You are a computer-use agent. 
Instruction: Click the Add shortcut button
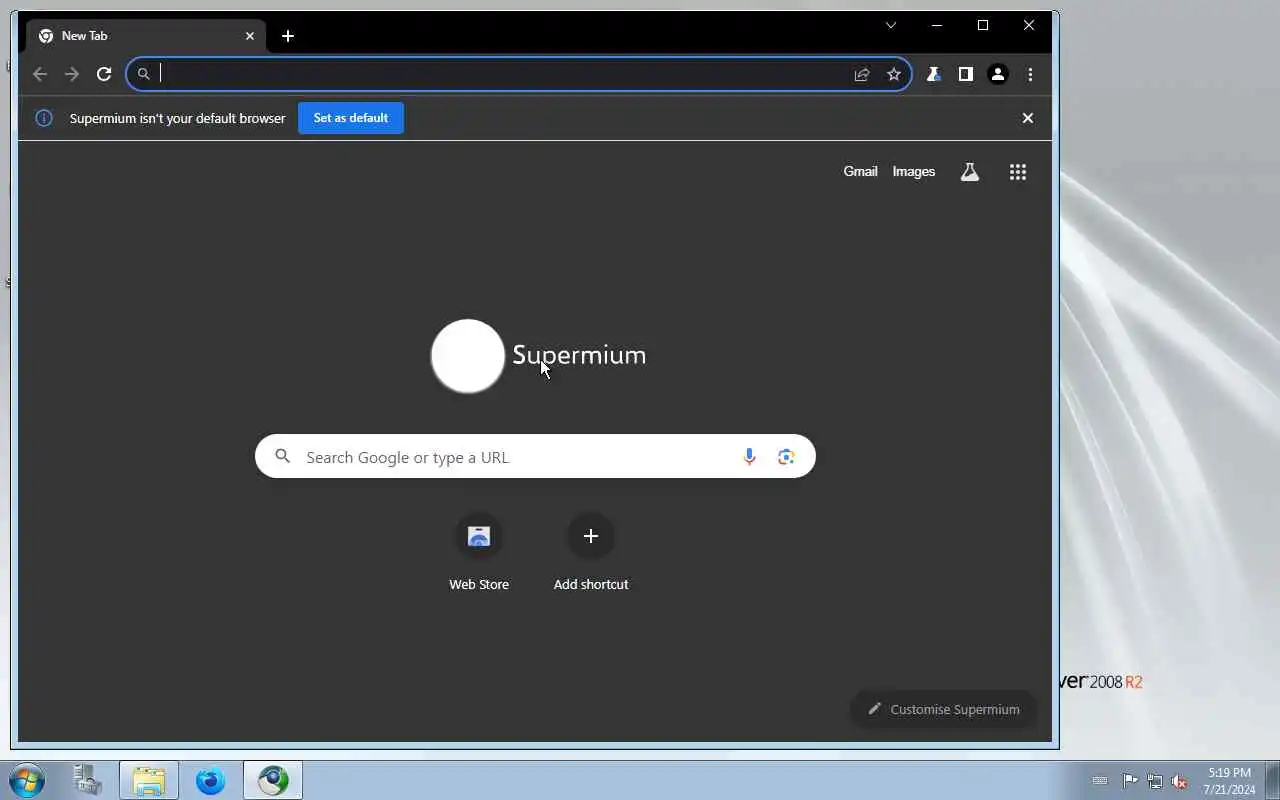click(x=591, y=553)
